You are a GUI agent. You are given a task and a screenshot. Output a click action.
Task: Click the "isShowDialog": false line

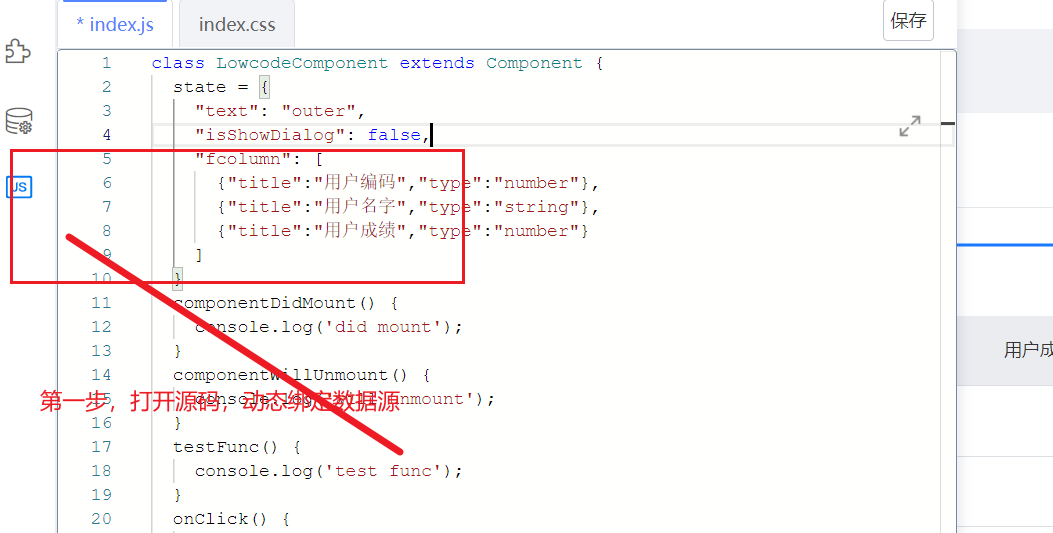(312, 135)
